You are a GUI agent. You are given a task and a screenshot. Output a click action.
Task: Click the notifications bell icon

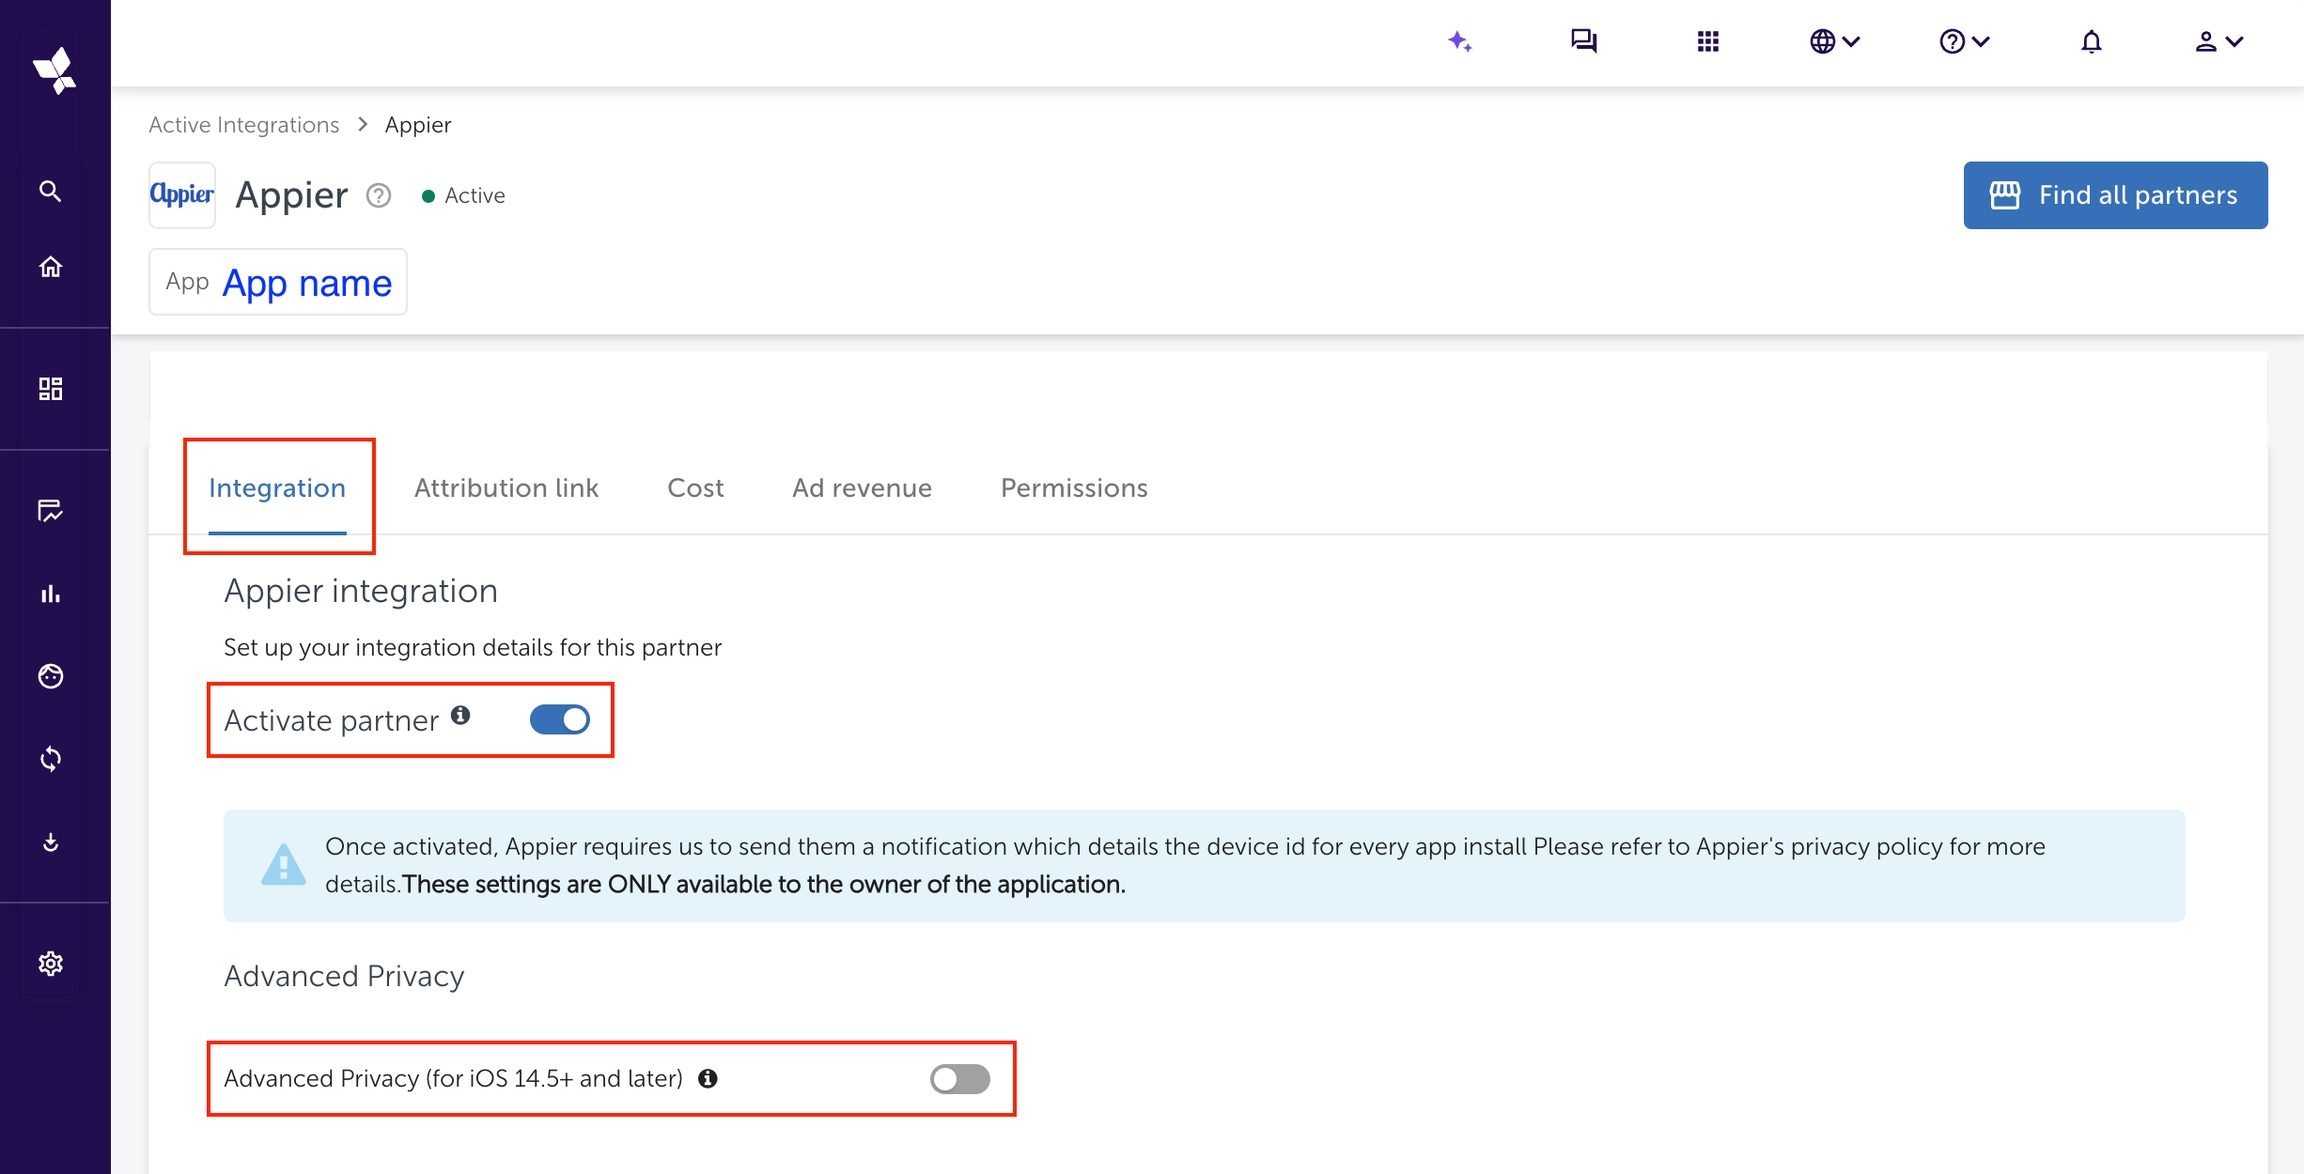pos(2091,42)
